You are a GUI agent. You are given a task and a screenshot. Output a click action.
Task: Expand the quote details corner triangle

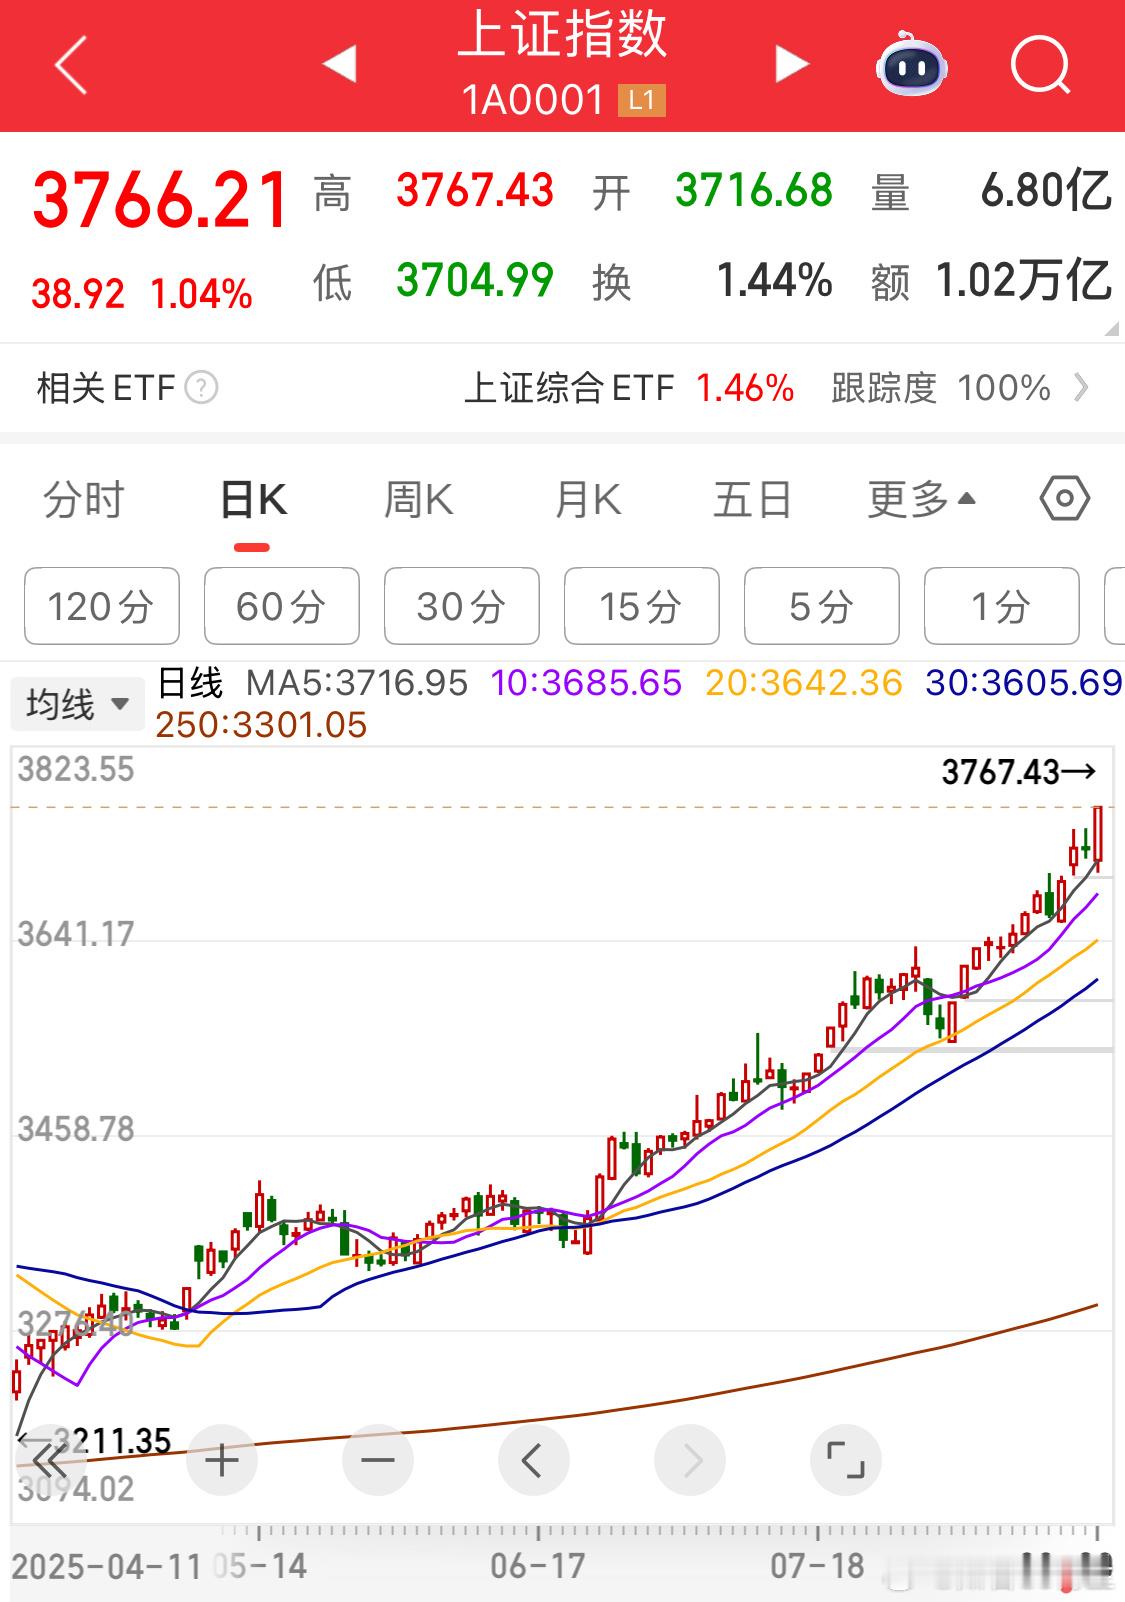(1111, 329)
